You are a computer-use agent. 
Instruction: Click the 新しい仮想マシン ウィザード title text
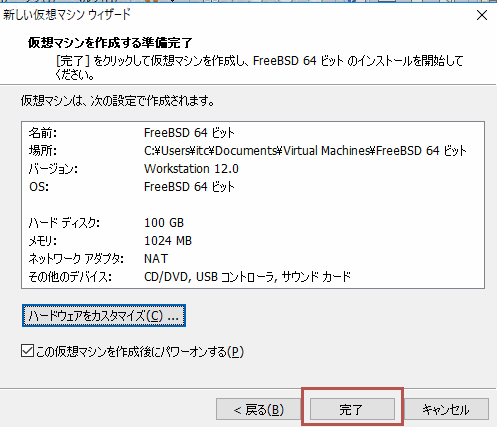point(67,15)
